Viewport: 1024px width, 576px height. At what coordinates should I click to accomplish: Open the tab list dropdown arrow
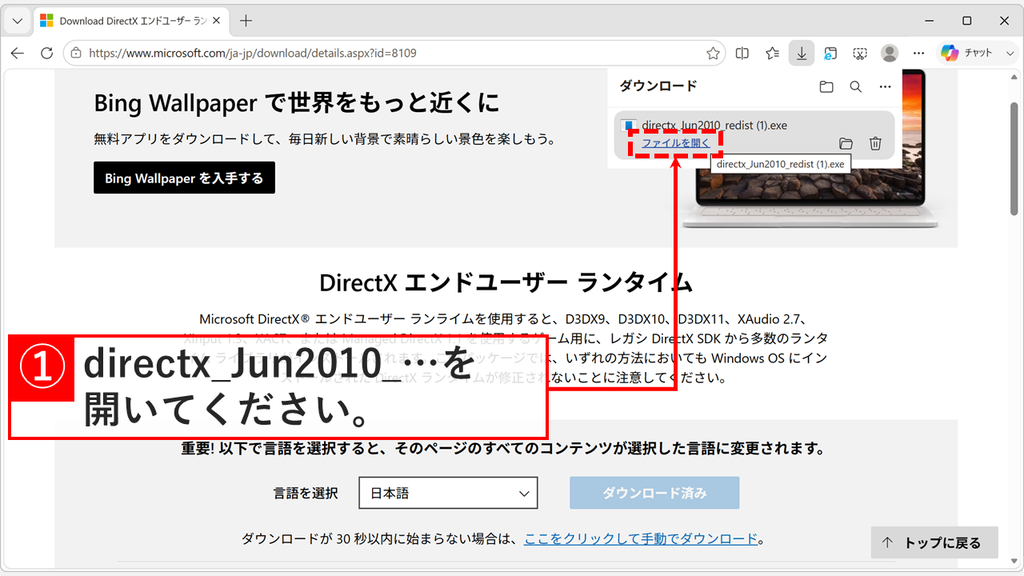pos(18,21)
